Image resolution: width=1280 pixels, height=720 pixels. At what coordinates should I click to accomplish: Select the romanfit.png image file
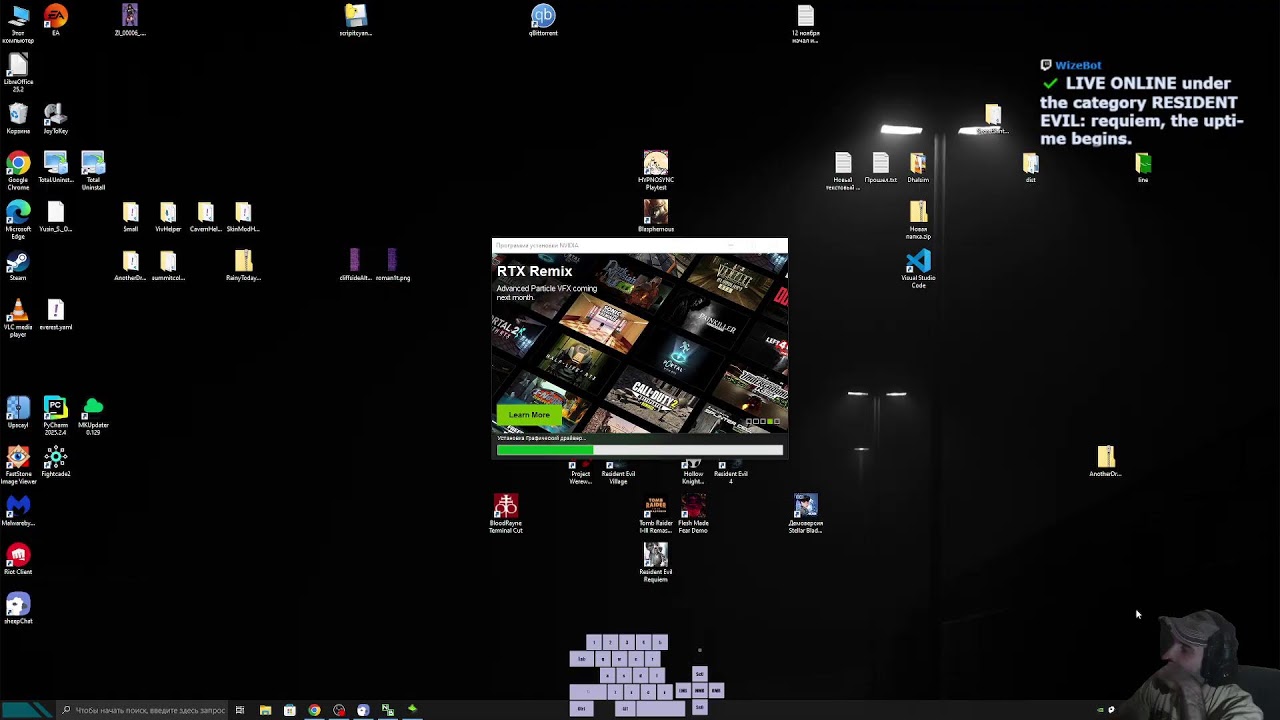(393, 265)
